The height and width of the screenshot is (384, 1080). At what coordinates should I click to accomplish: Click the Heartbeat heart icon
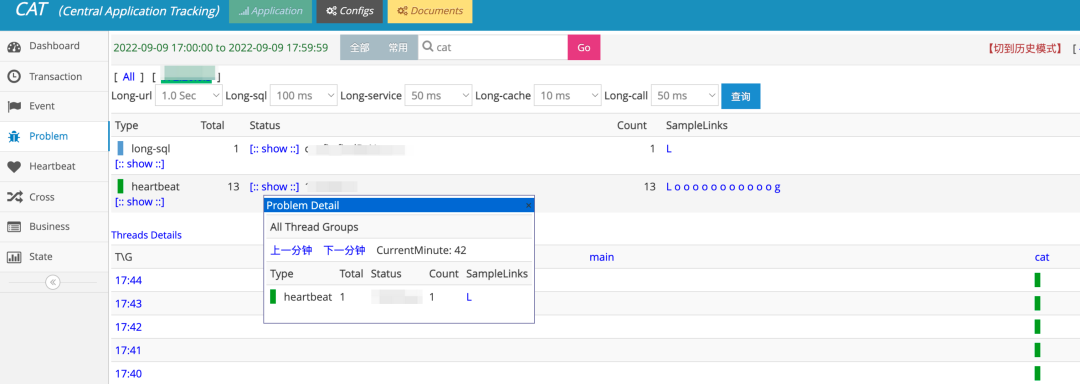point(14,167)
